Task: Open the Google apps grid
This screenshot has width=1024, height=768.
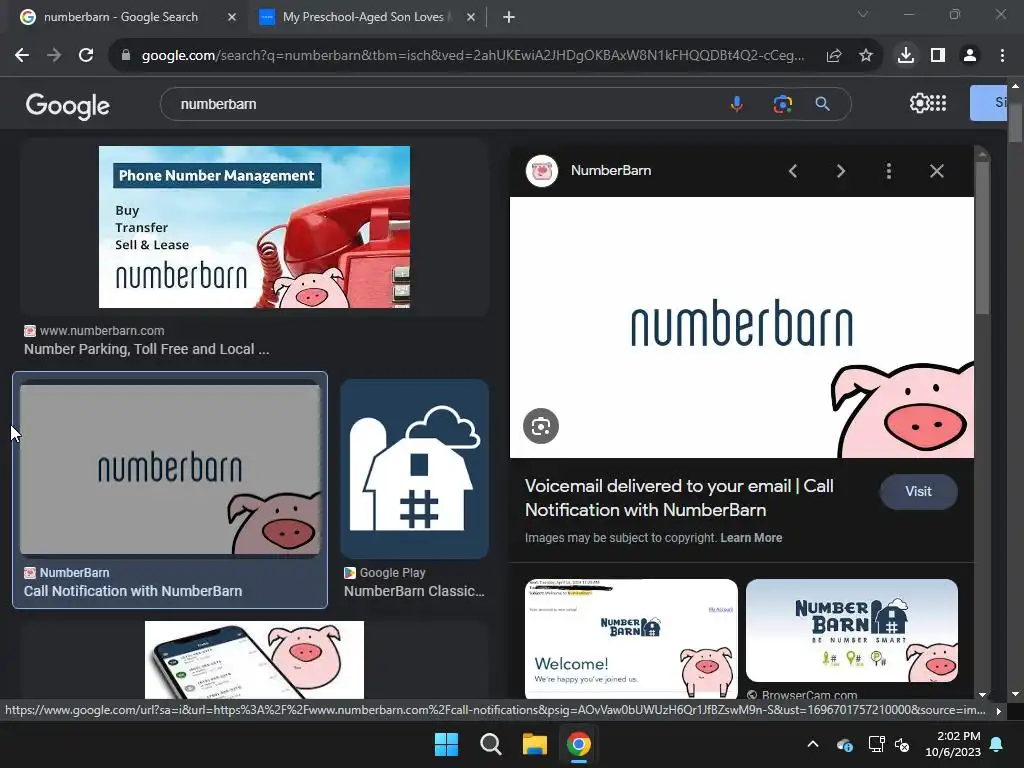Action: 938,103
